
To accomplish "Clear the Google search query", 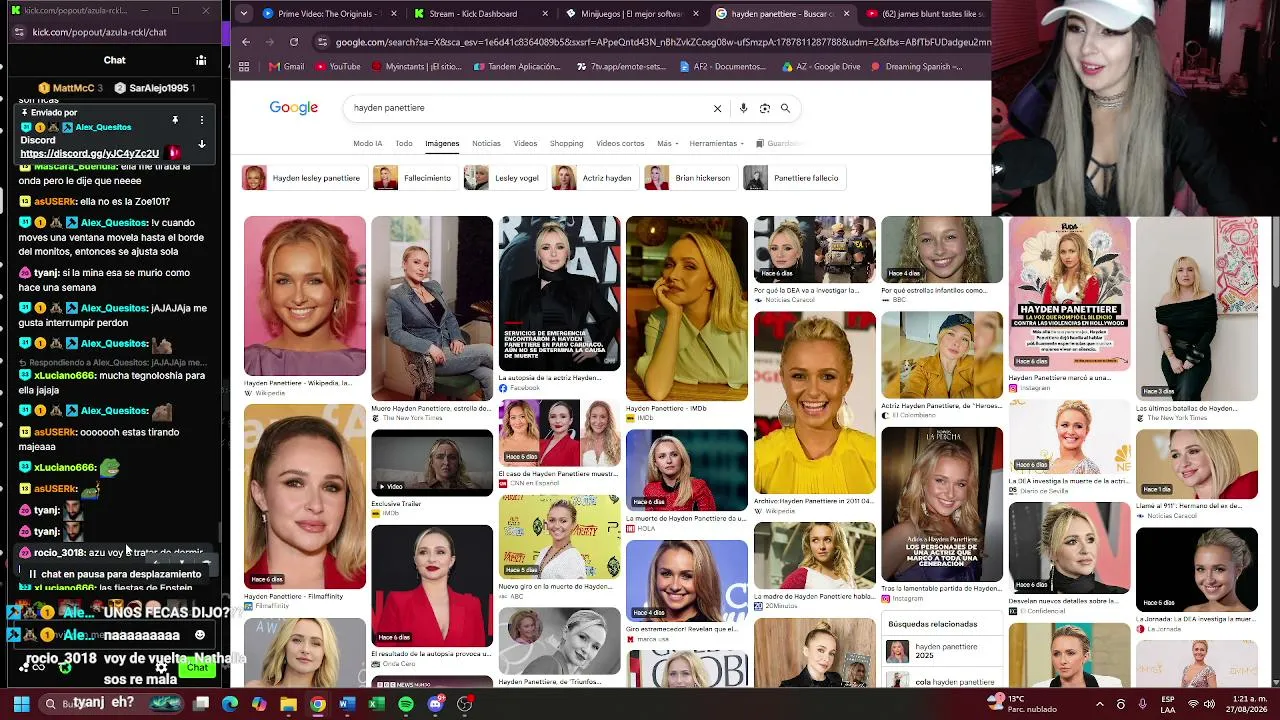I will coord(717,108).
